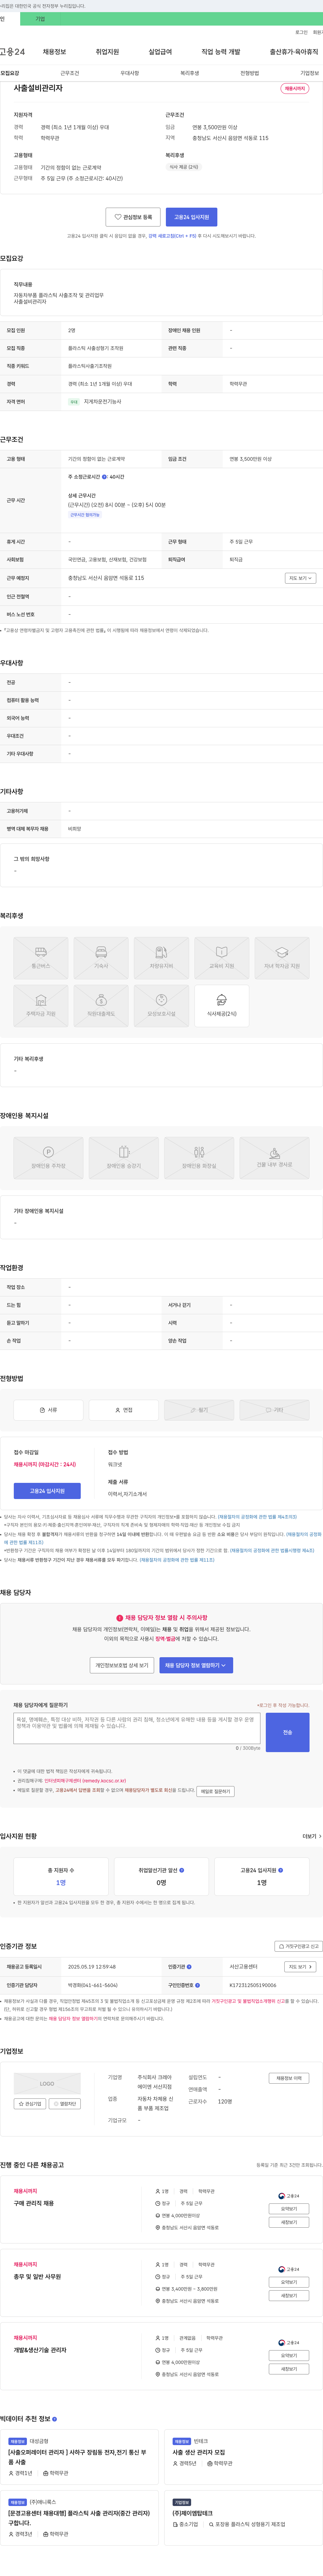The image size is (323, 2576).
Task: Click 관심정보 등록 heart button
Action: tap(133, 217)
